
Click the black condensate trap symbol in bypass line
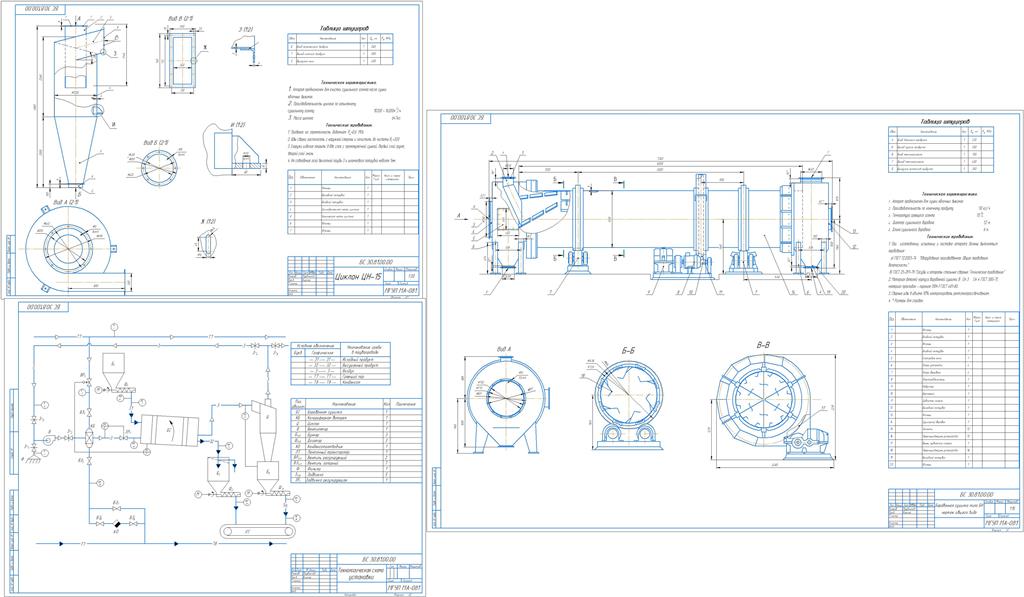point(116,523)
